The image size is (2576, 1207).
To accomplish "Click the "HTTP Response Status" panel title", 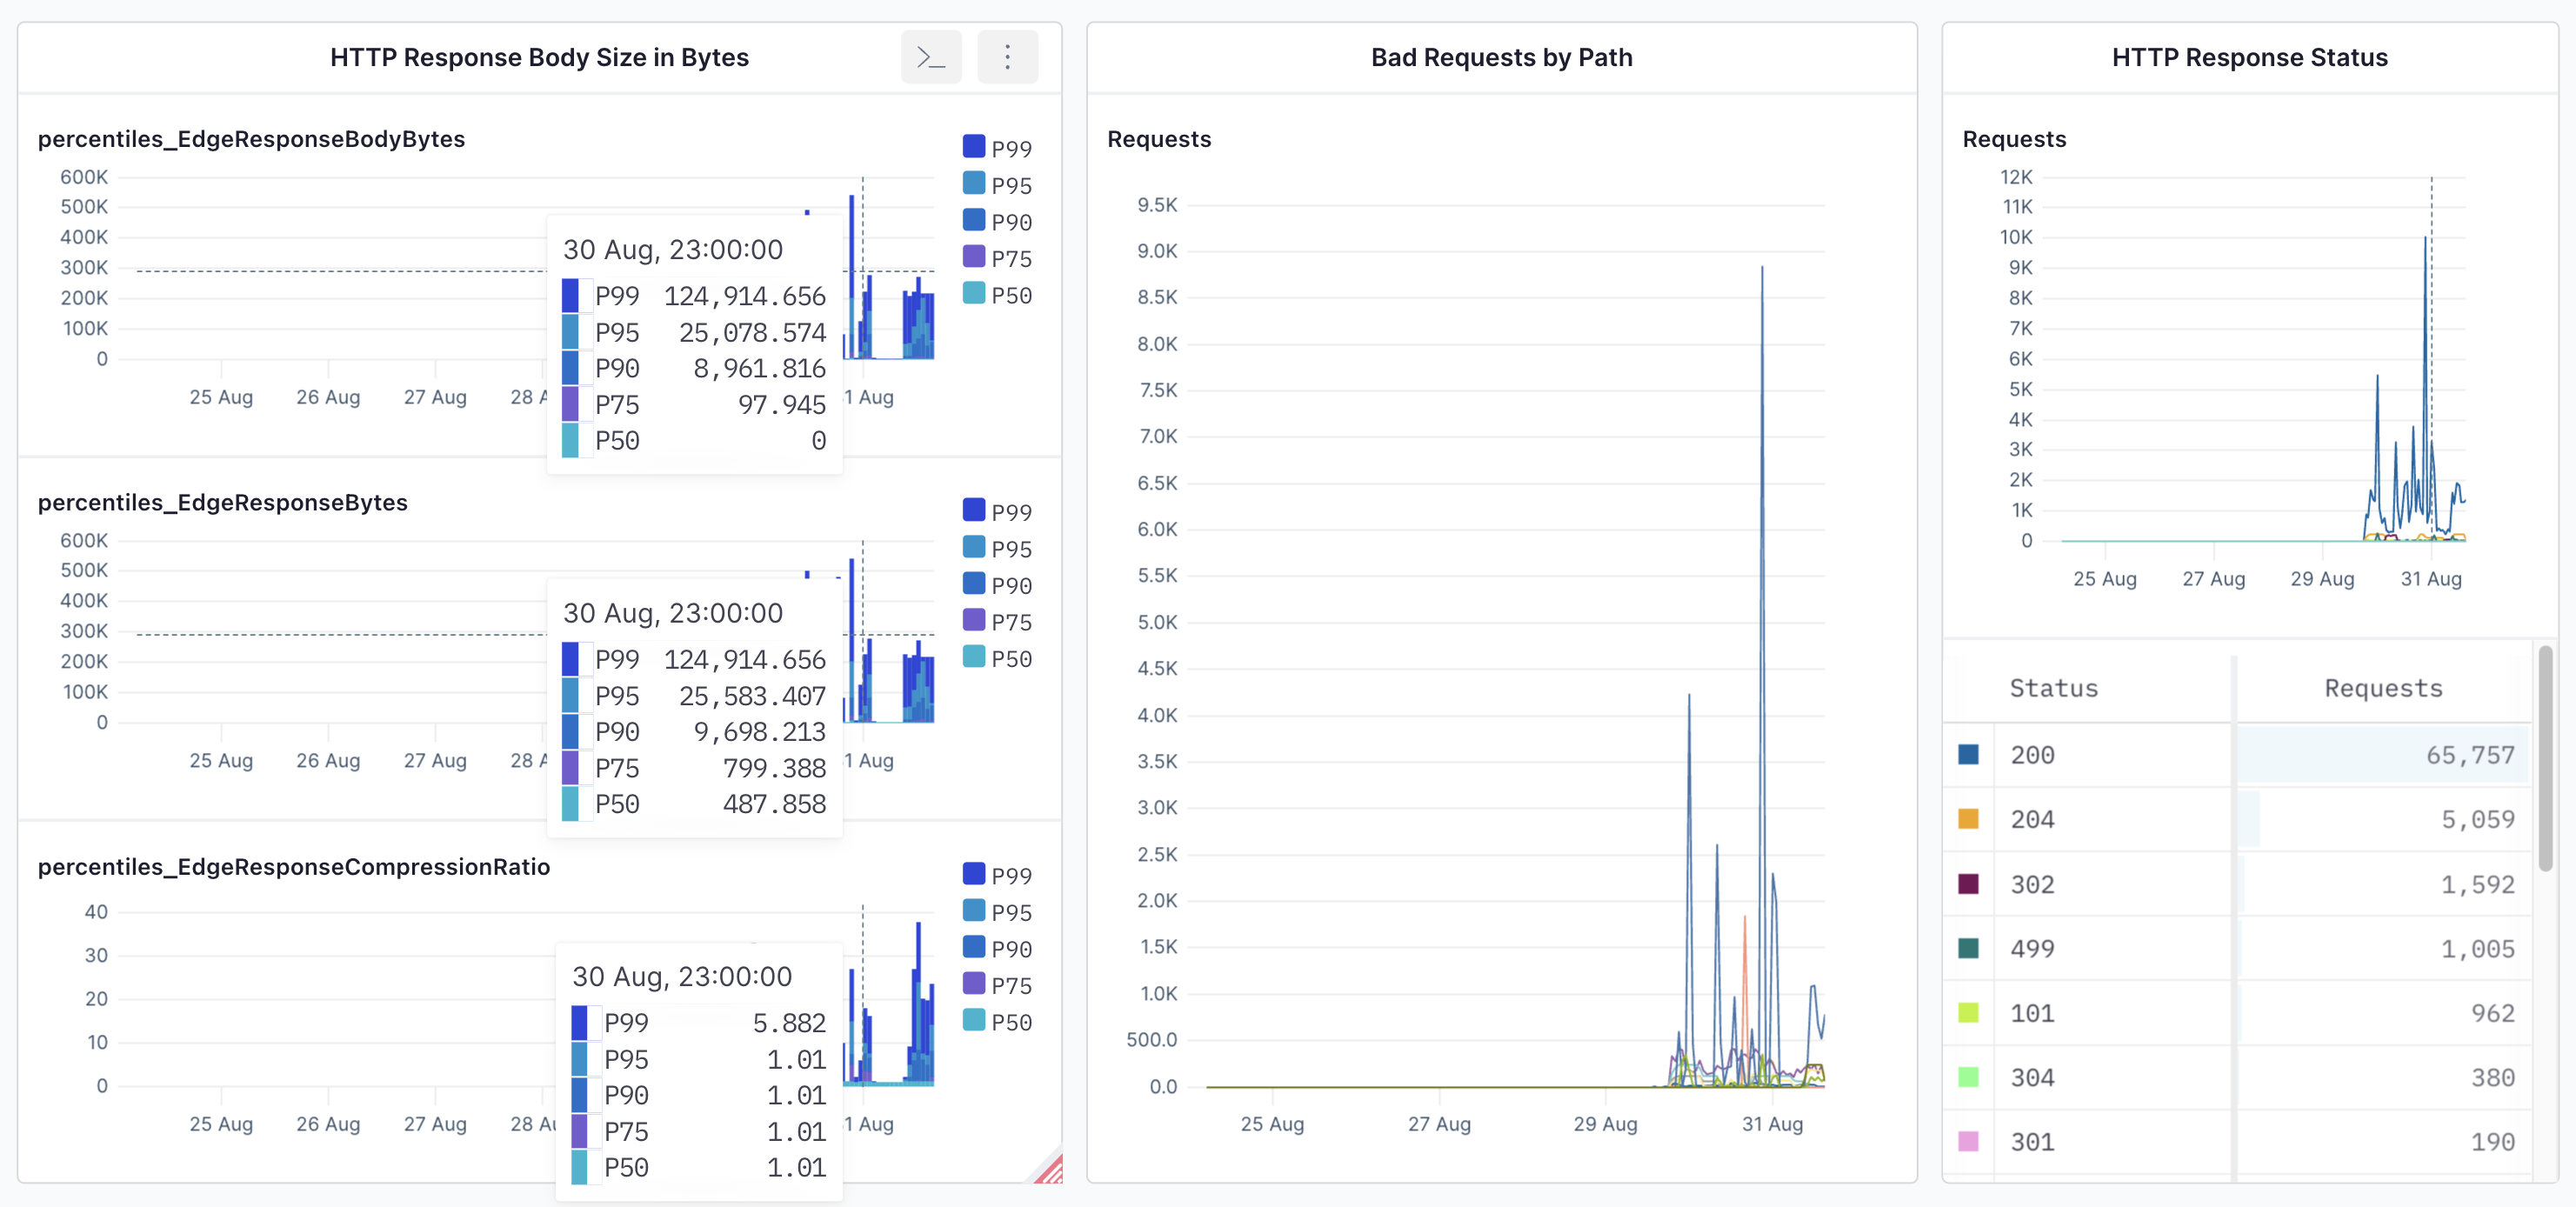I will (2249, 57).
